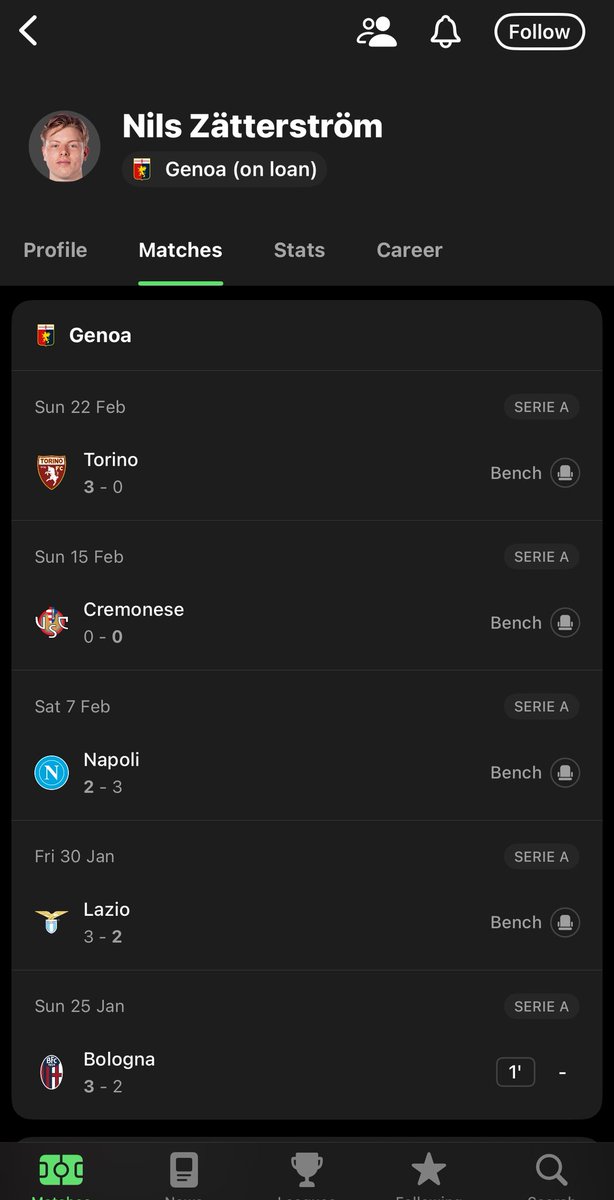The width and height of the screenshot is (614, 1200).
Task: Switch to the Career tab
Action: 409,250
